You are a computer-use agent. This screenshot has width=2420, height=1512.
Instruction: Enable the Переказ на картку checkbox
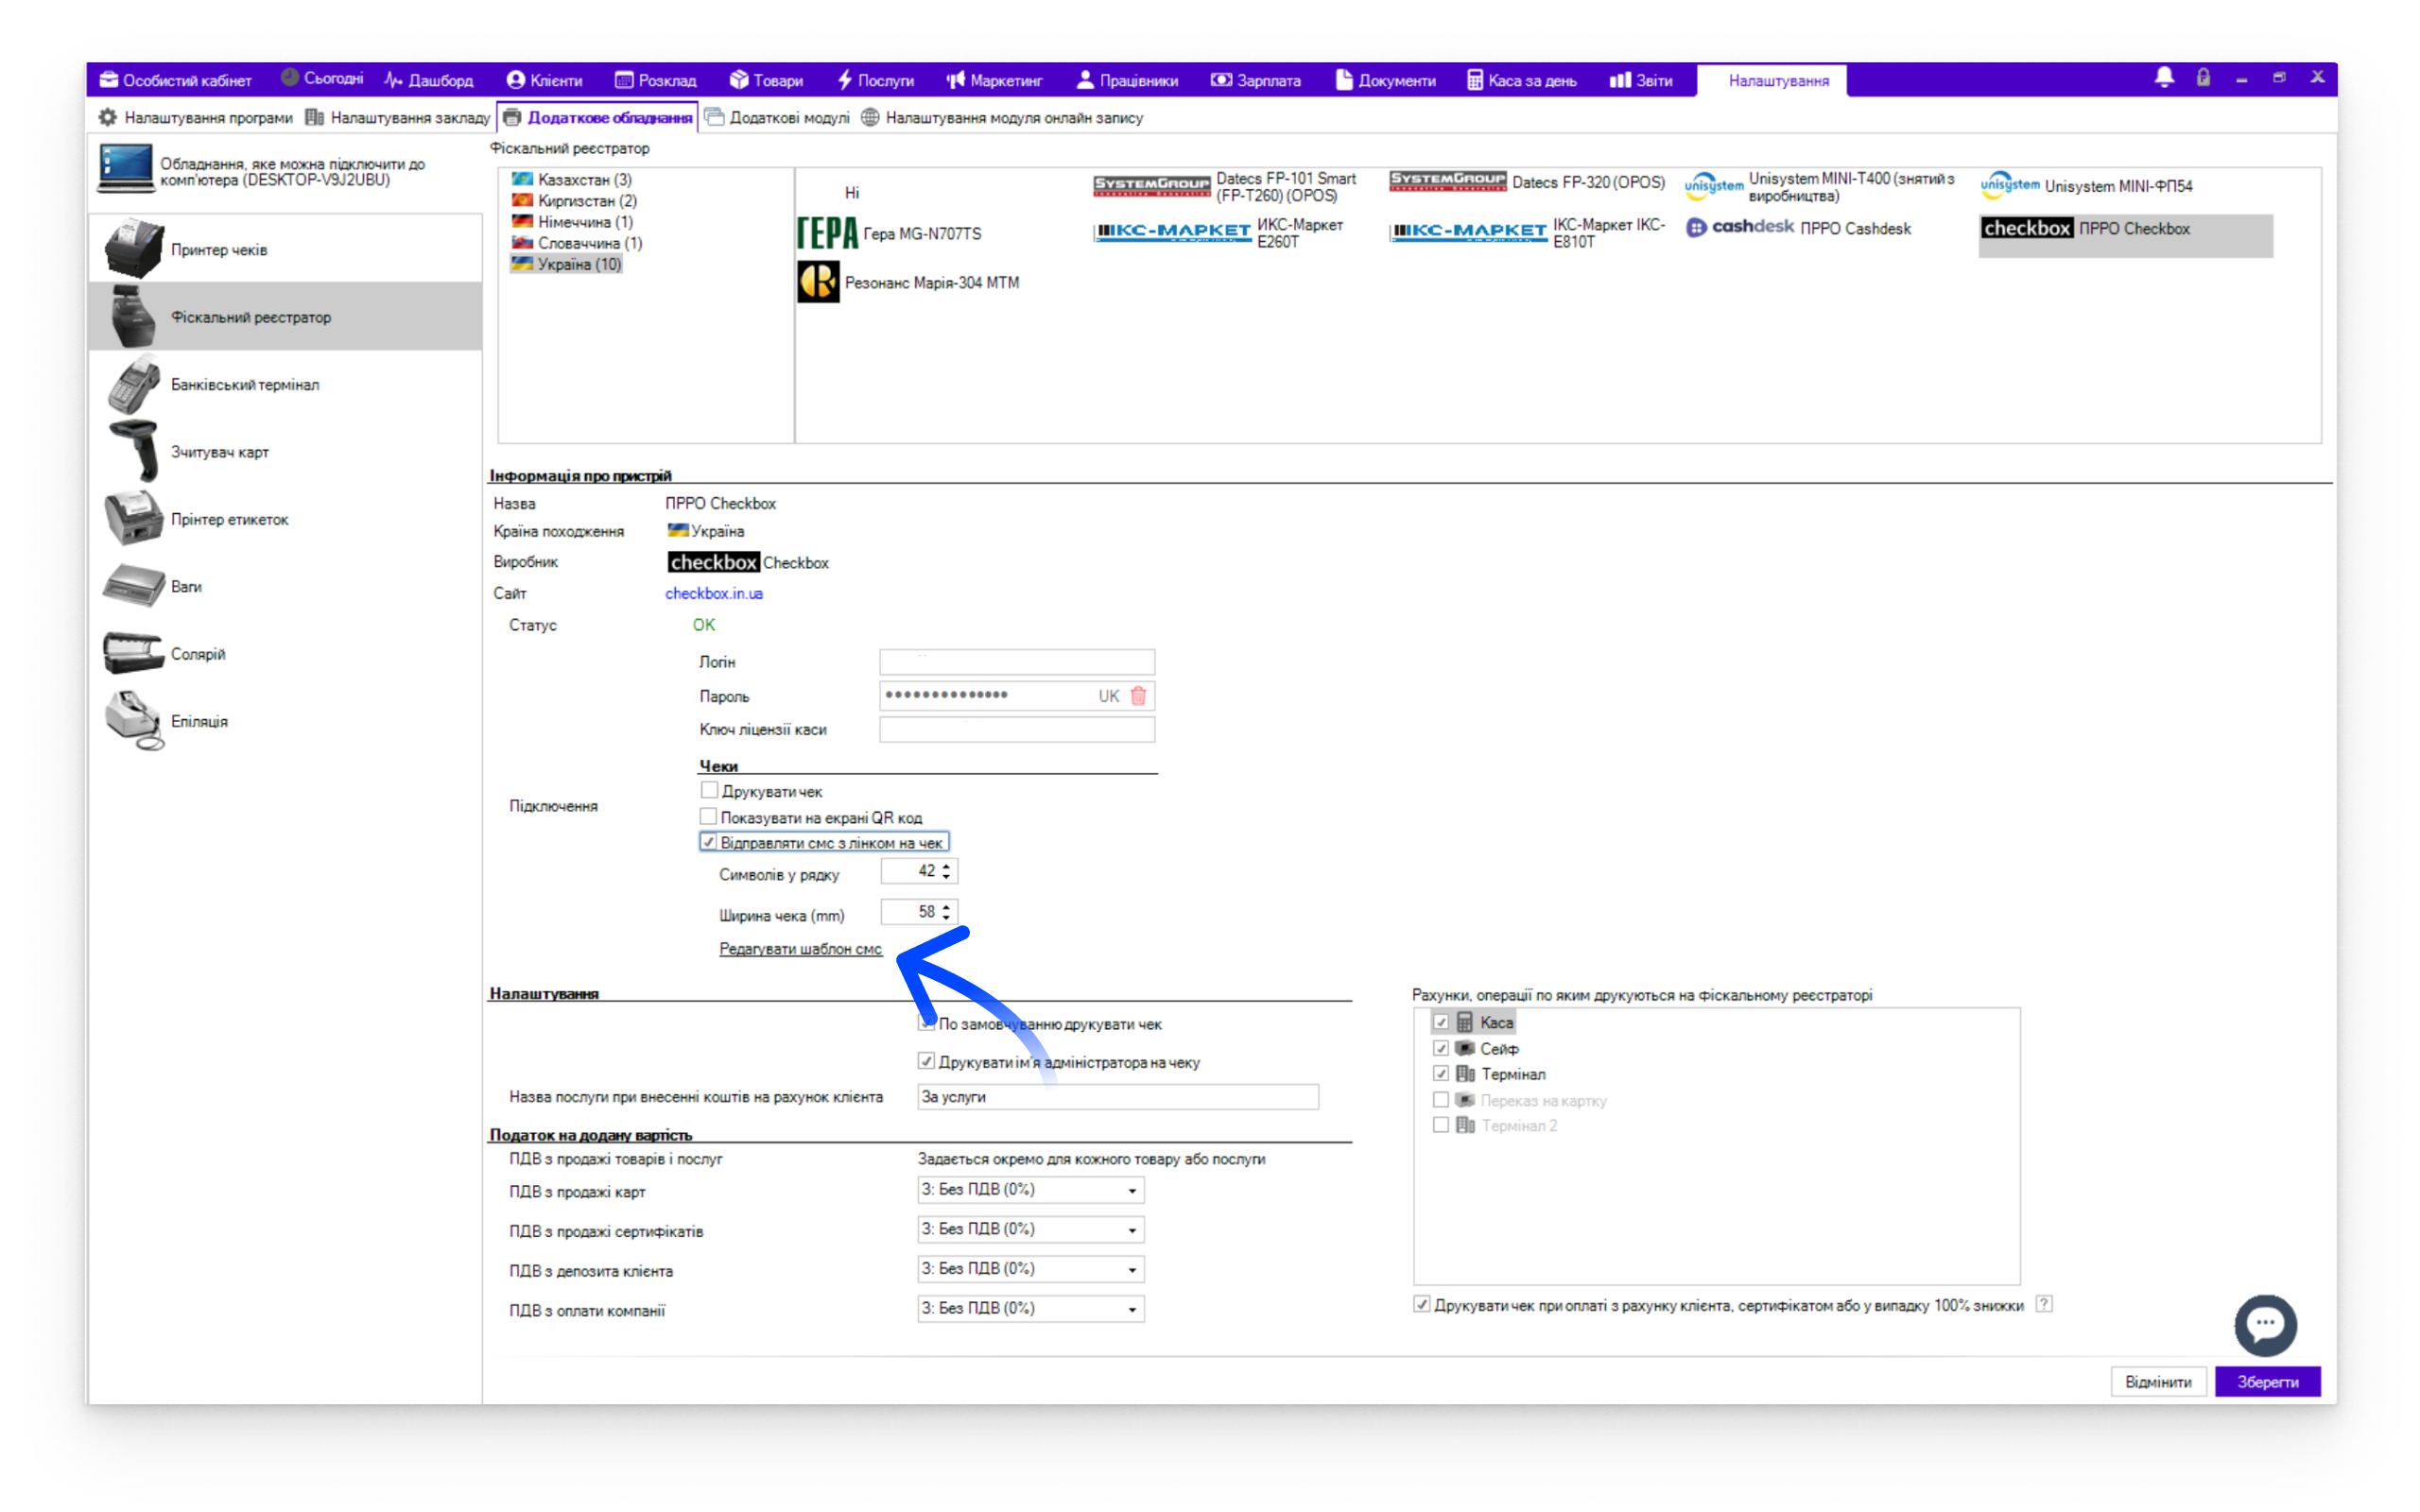click(x=1441, y=1099)
